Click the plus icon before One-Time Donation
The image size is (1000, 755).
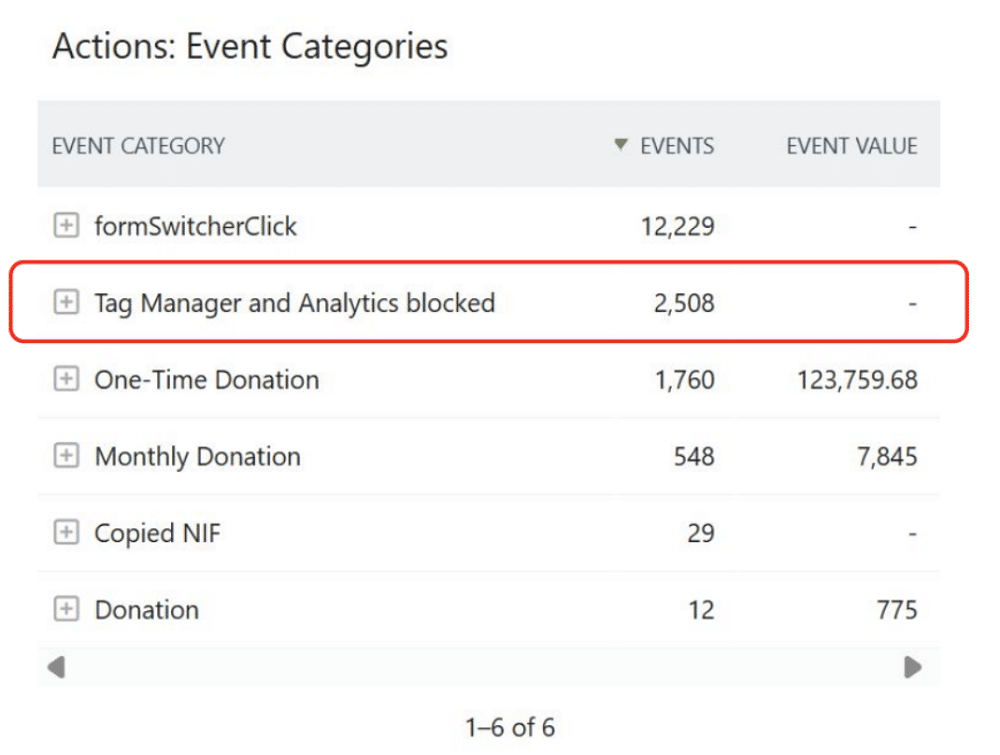tap(66, 380)
